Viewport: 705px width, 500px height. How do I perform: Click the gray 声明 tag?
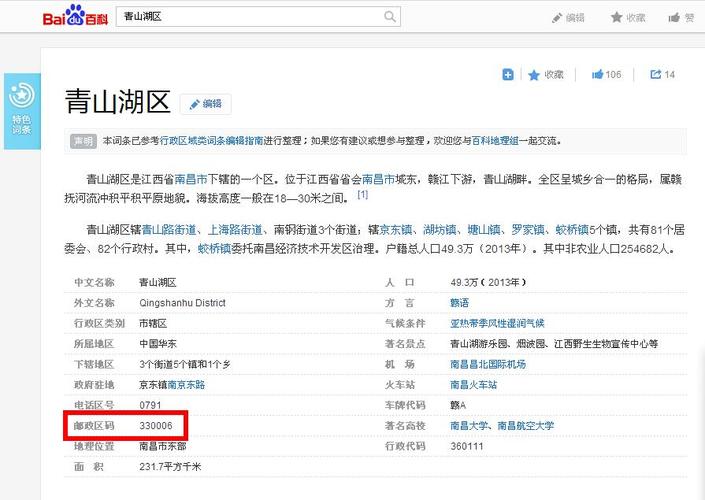click(x=83, y=141)
